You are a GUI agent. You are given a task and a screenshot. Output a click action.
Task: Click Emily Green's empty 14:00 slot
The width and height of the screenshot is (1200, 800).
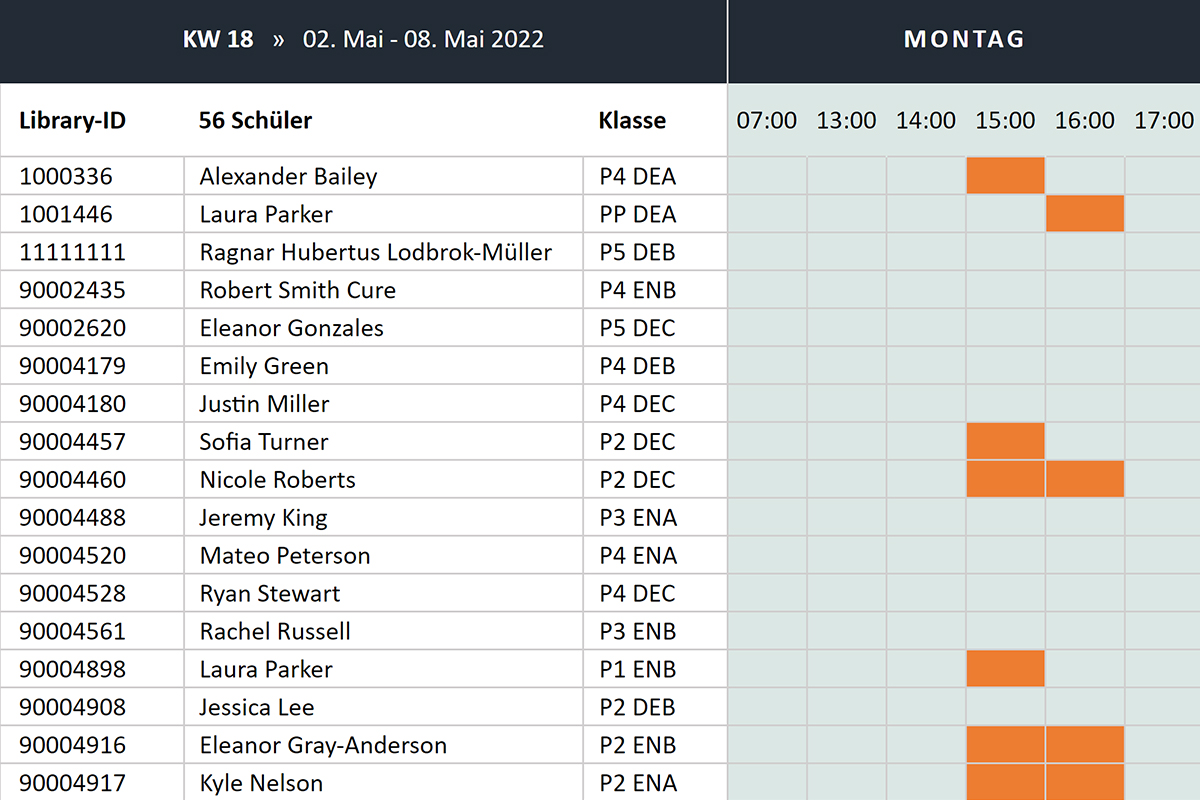pos(926,366)
